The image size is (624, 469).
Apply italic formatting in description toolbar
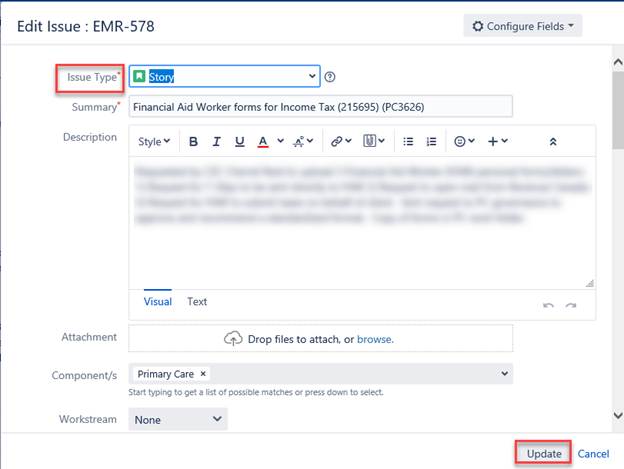(x=216, y=141)
